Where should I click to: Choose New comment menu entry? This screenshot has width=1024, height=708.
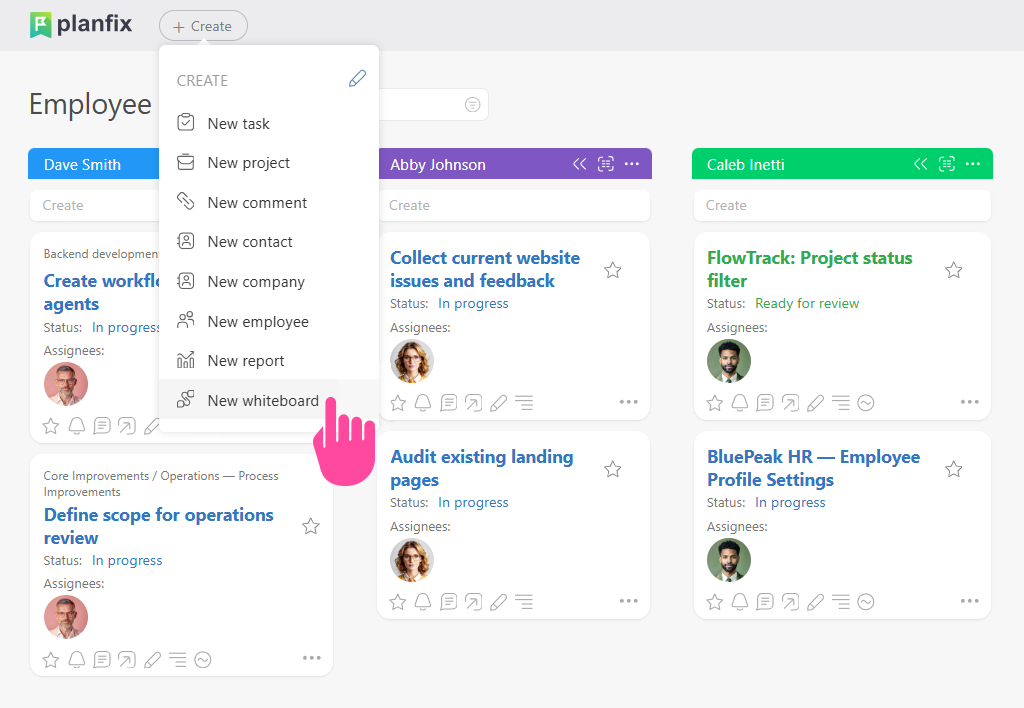pos(268,202)
